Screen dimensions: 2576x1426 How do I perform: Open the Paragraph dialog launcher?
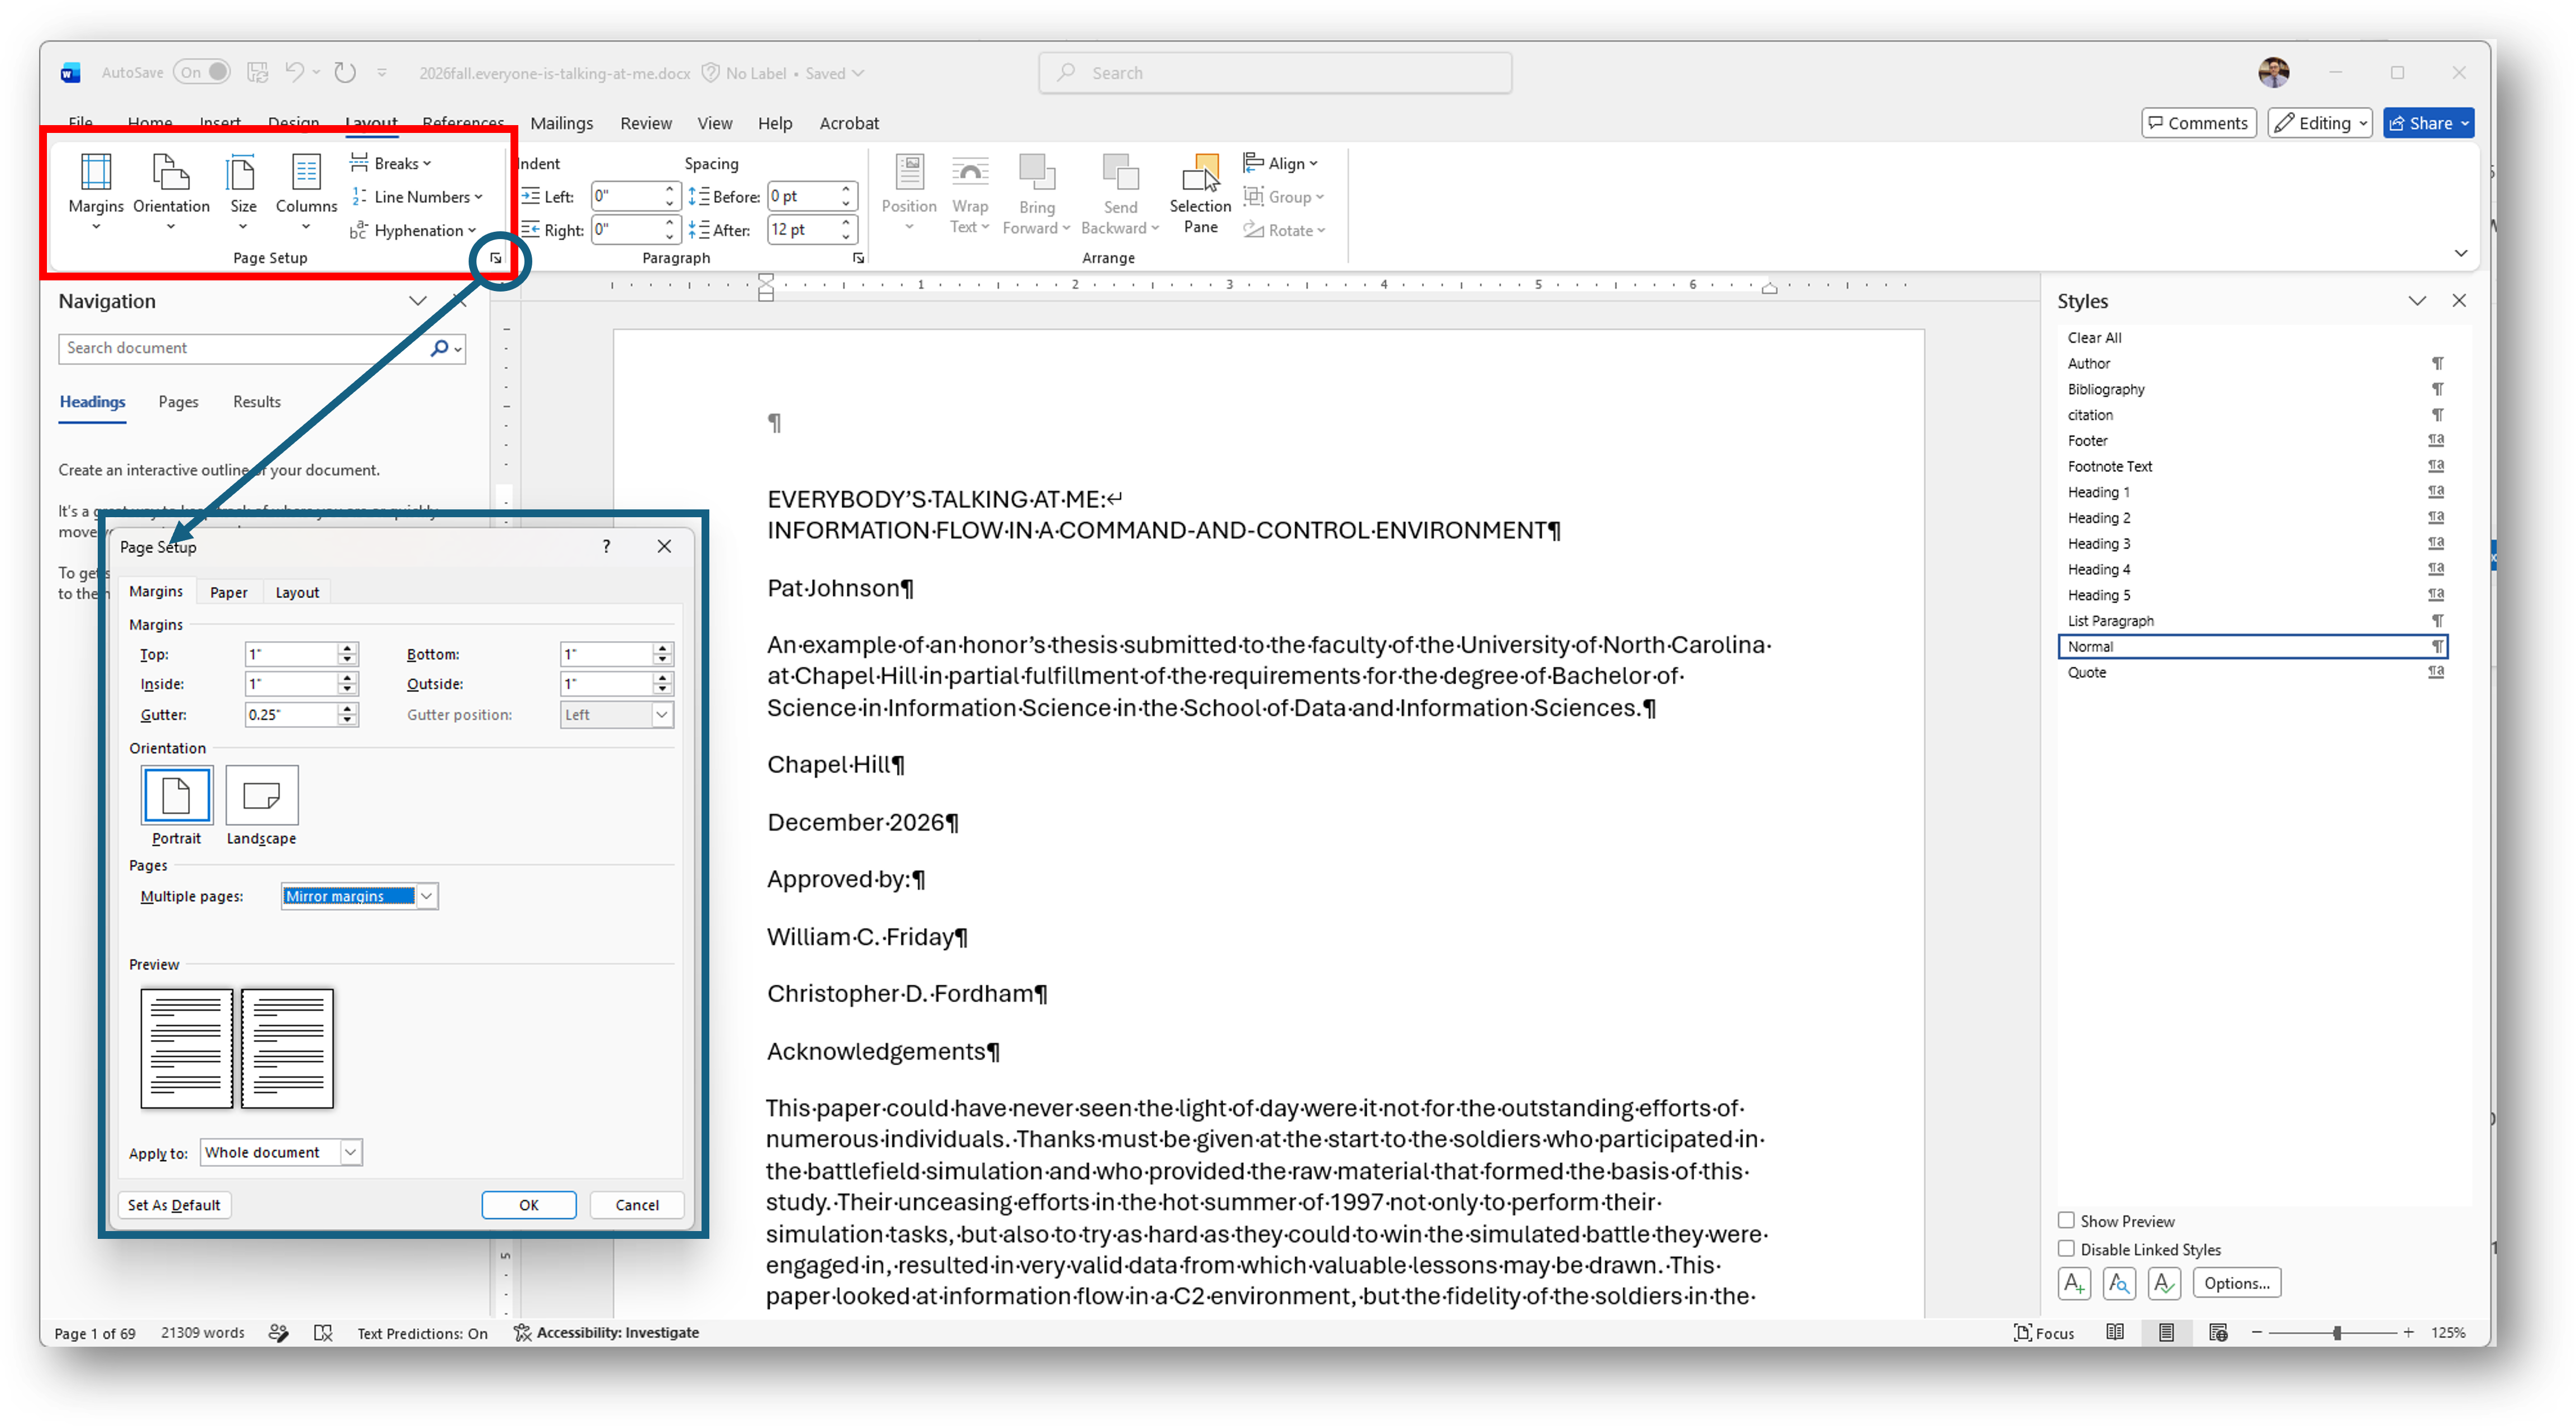(x=858, y=258)
